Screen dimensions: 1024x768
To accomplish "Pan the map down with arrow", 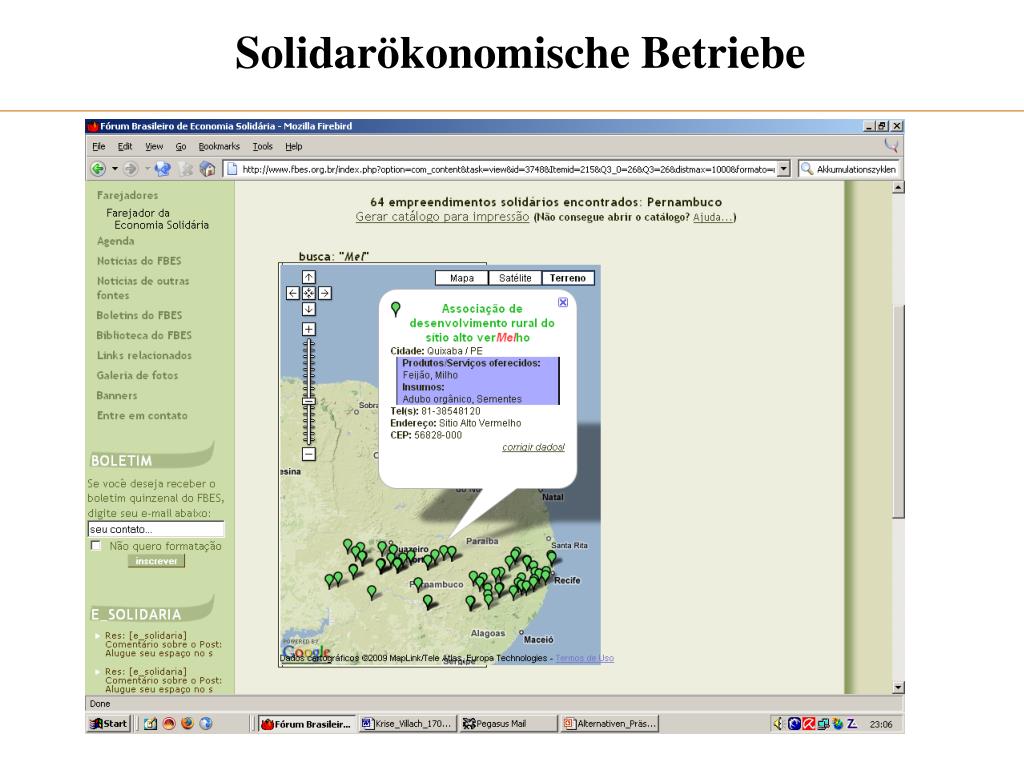I will (x=309, y=309).
